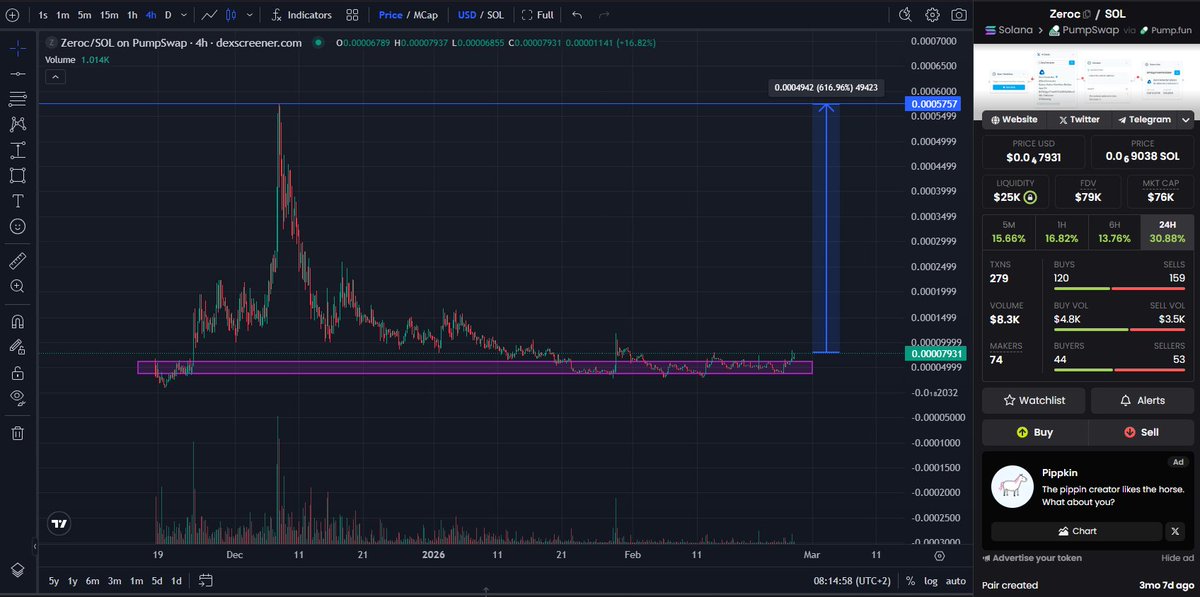Expand the timeframe dropdown arrow

pos(184,15)
